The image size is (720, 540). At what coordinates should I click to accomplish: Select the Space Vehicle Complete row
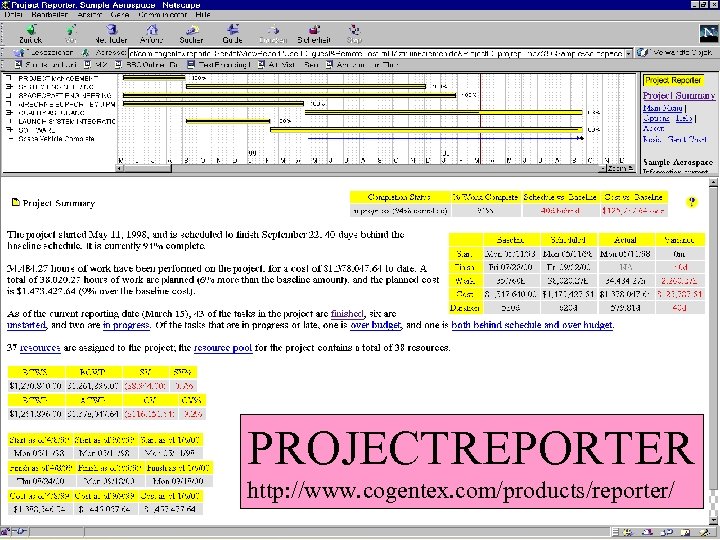click(x=56, y=139)
